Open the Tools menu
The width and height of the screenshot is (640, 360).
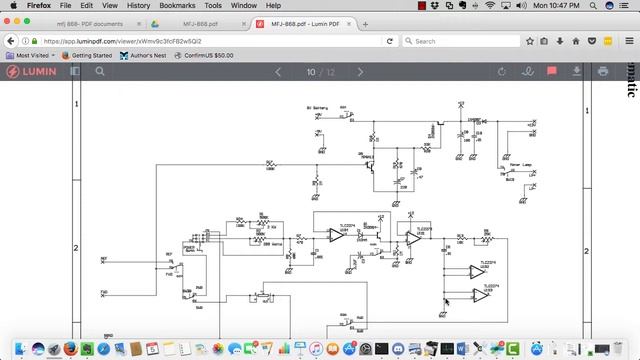[x=213, y=5]
